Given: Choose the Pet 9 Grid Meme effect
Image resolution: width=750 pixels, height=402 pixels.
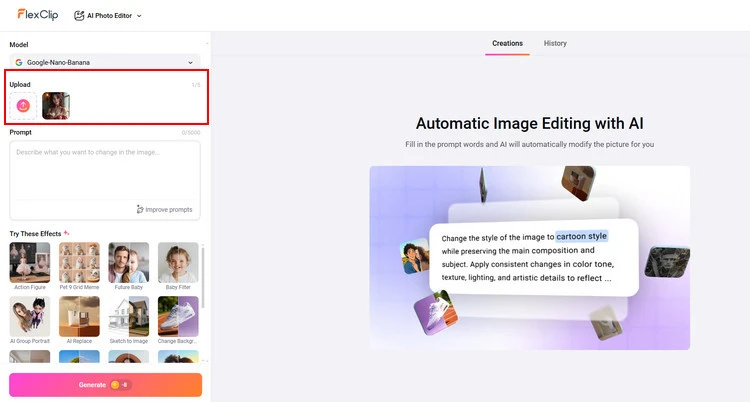Looking at the screenshot, I should [79, 266].
